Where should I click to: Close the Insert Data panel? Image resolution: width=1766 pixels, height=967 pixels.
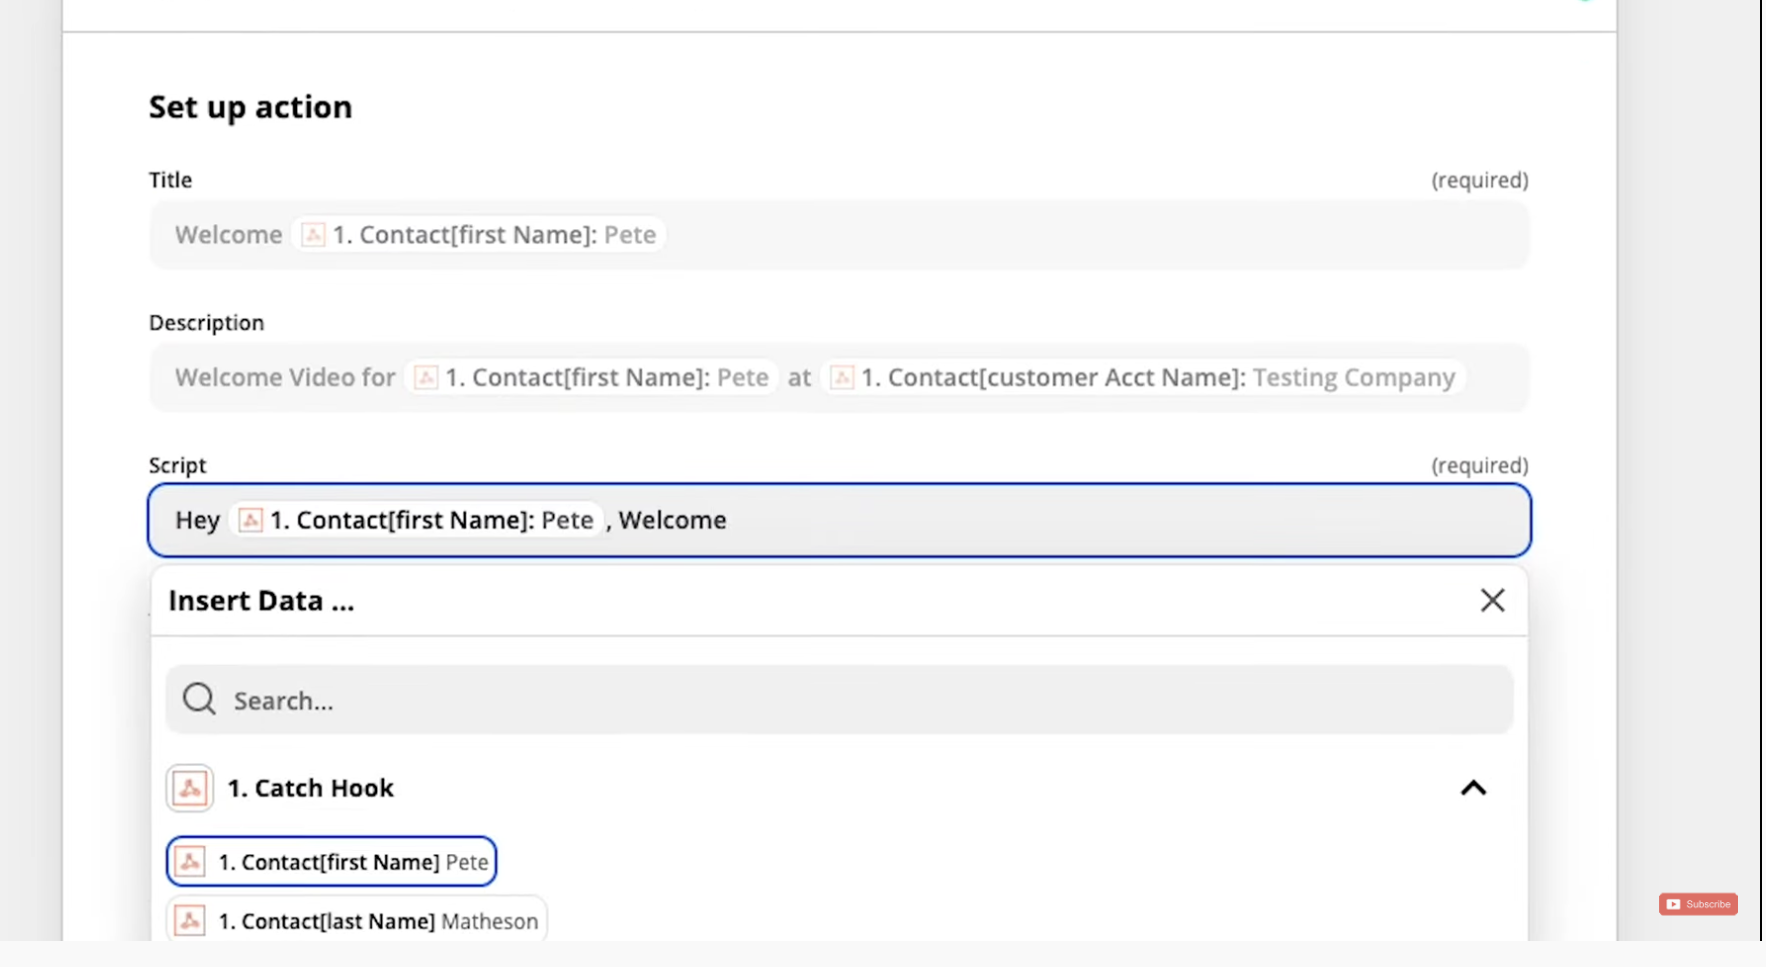1492,600
